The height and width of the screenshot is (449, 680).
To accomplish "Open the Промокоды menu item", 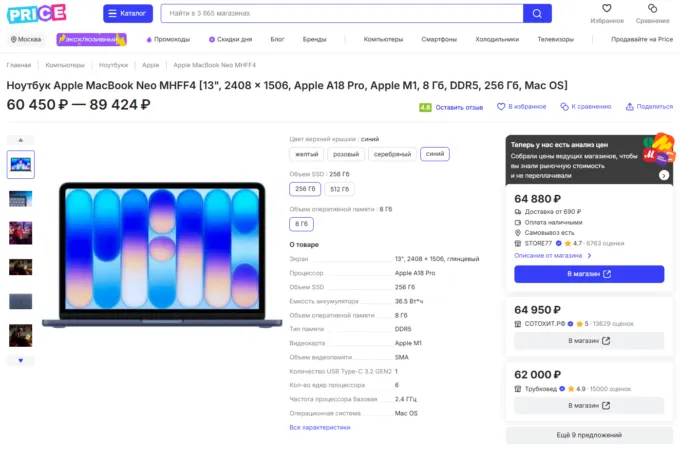I will 168,39.
